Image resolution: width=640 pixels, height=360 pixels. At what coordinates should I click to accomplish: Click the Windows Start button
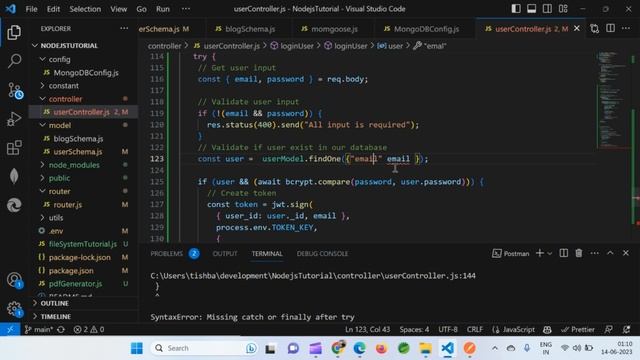click(137, 348)
